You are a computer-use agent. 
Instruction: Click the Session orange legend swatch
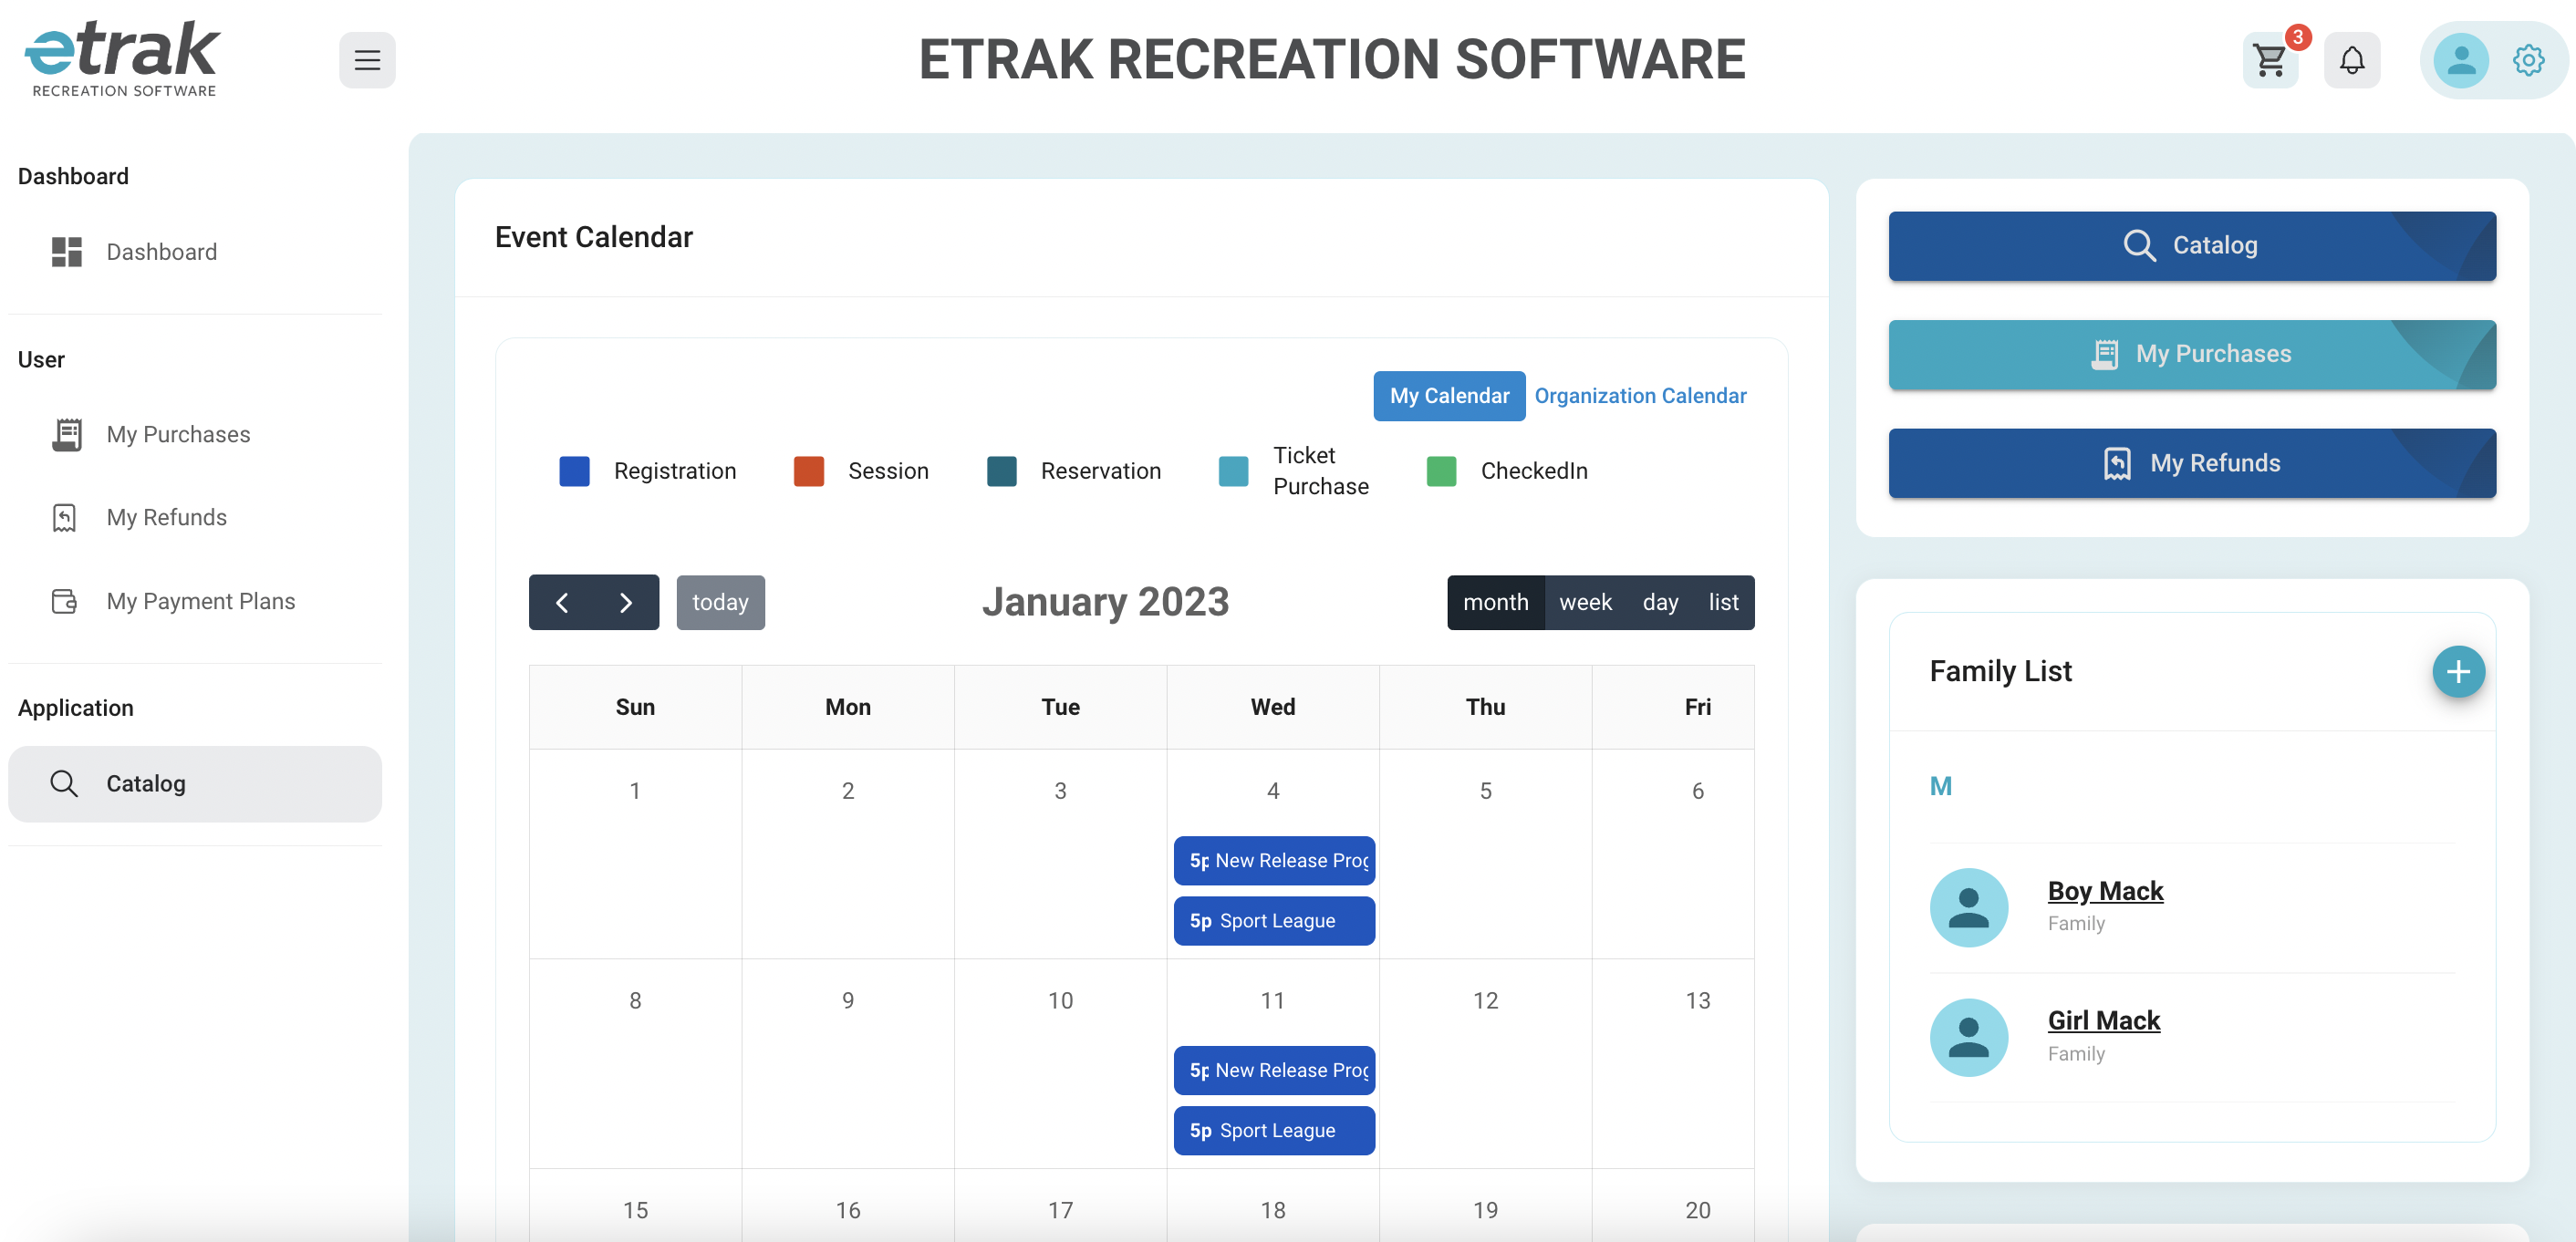pos(808,471)
